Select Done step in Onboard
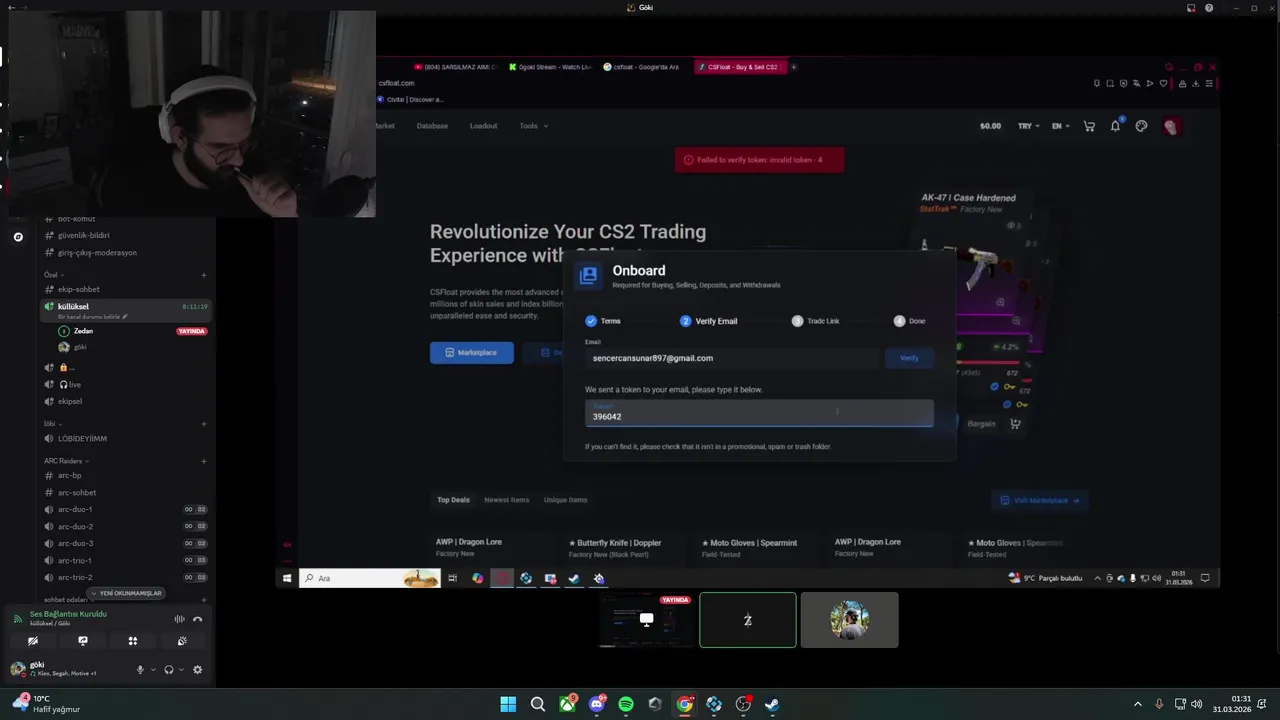Image resolution: width=1280 pixels, height=720 pixels. (910, 321)
